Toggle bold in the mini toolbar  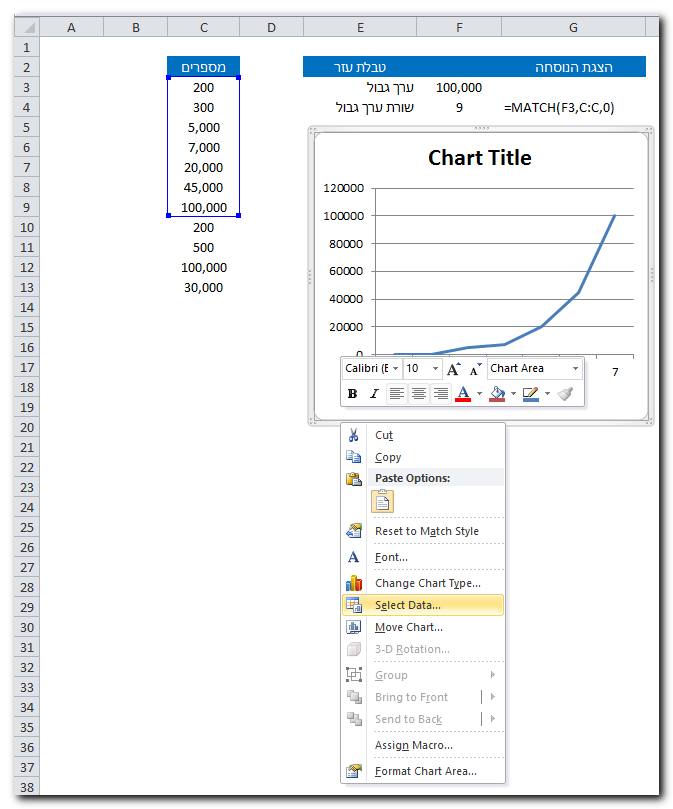click(352, 394)
